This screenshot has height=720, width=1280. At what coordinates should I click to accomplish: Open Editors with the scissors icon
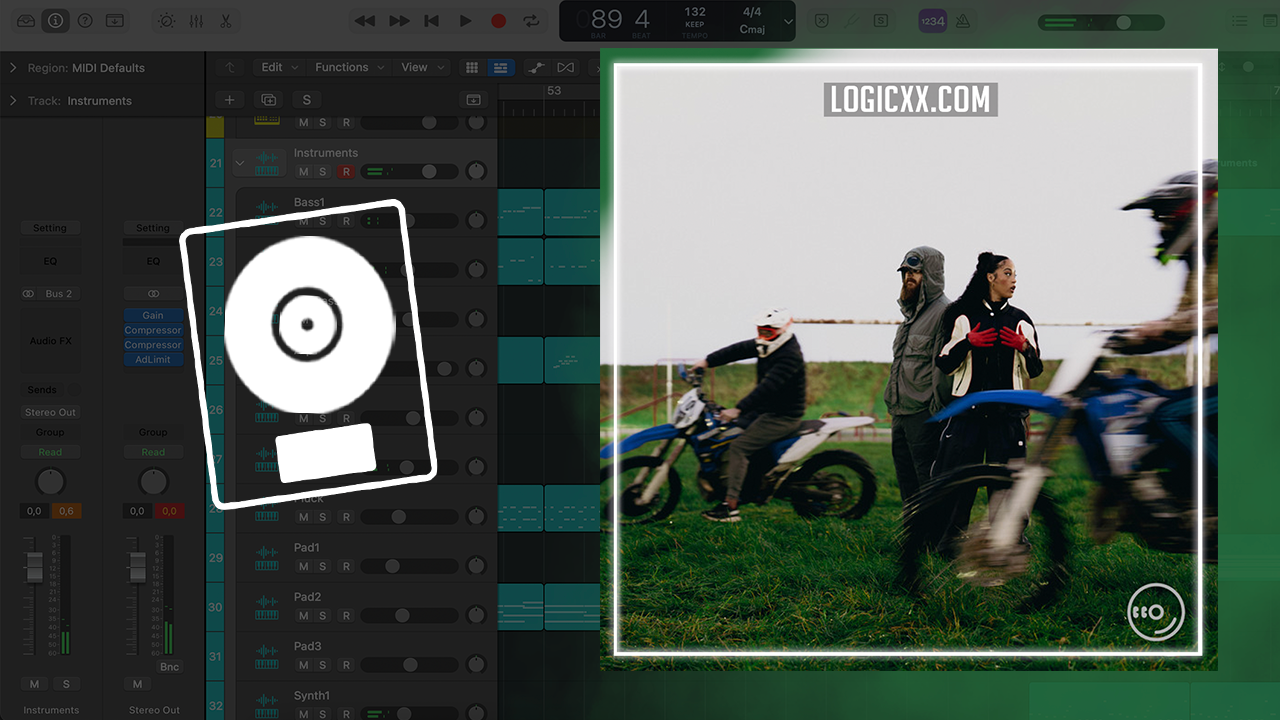tap(226, 20)
